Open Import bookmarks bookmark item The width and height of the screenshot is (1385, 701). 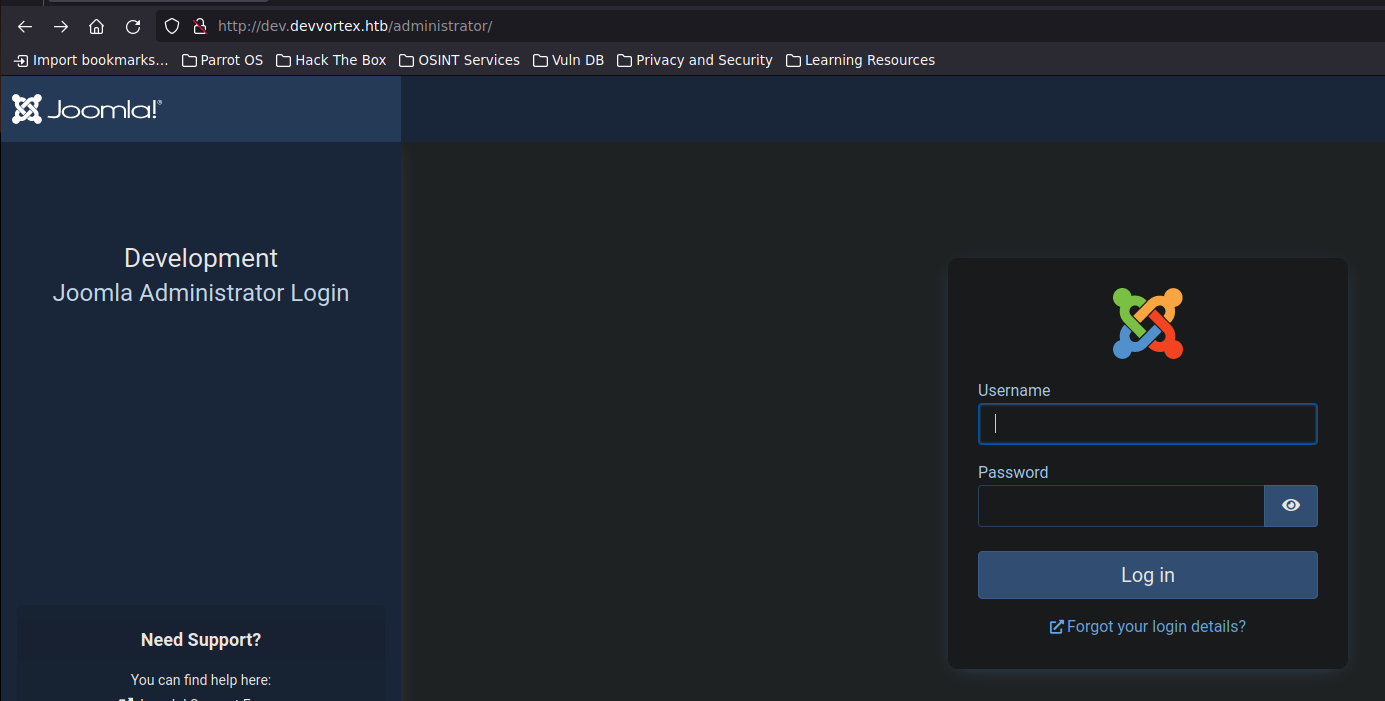pyautogui.click(x=91, y=60)
